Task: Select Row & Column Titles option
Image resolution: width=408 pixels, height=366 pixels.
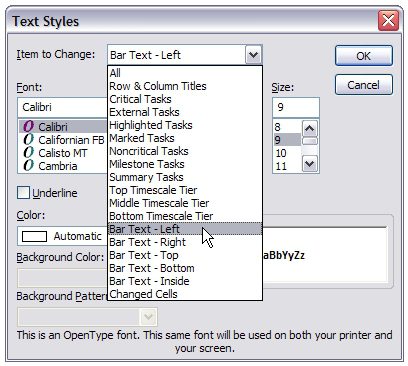Action: pos(185,86)
